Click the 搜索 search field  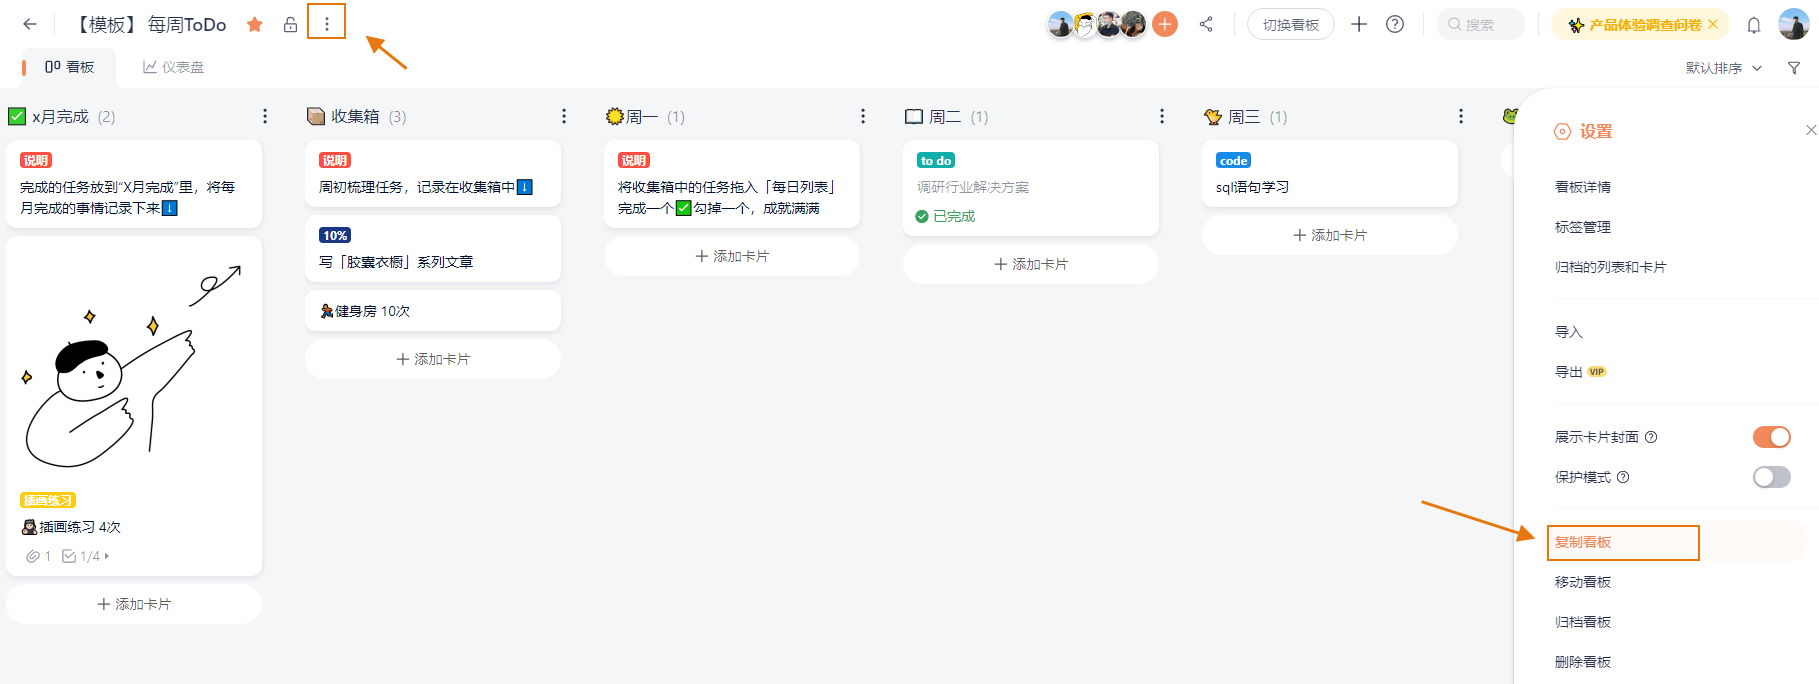pyautogui.click(x=1481, y=25)
